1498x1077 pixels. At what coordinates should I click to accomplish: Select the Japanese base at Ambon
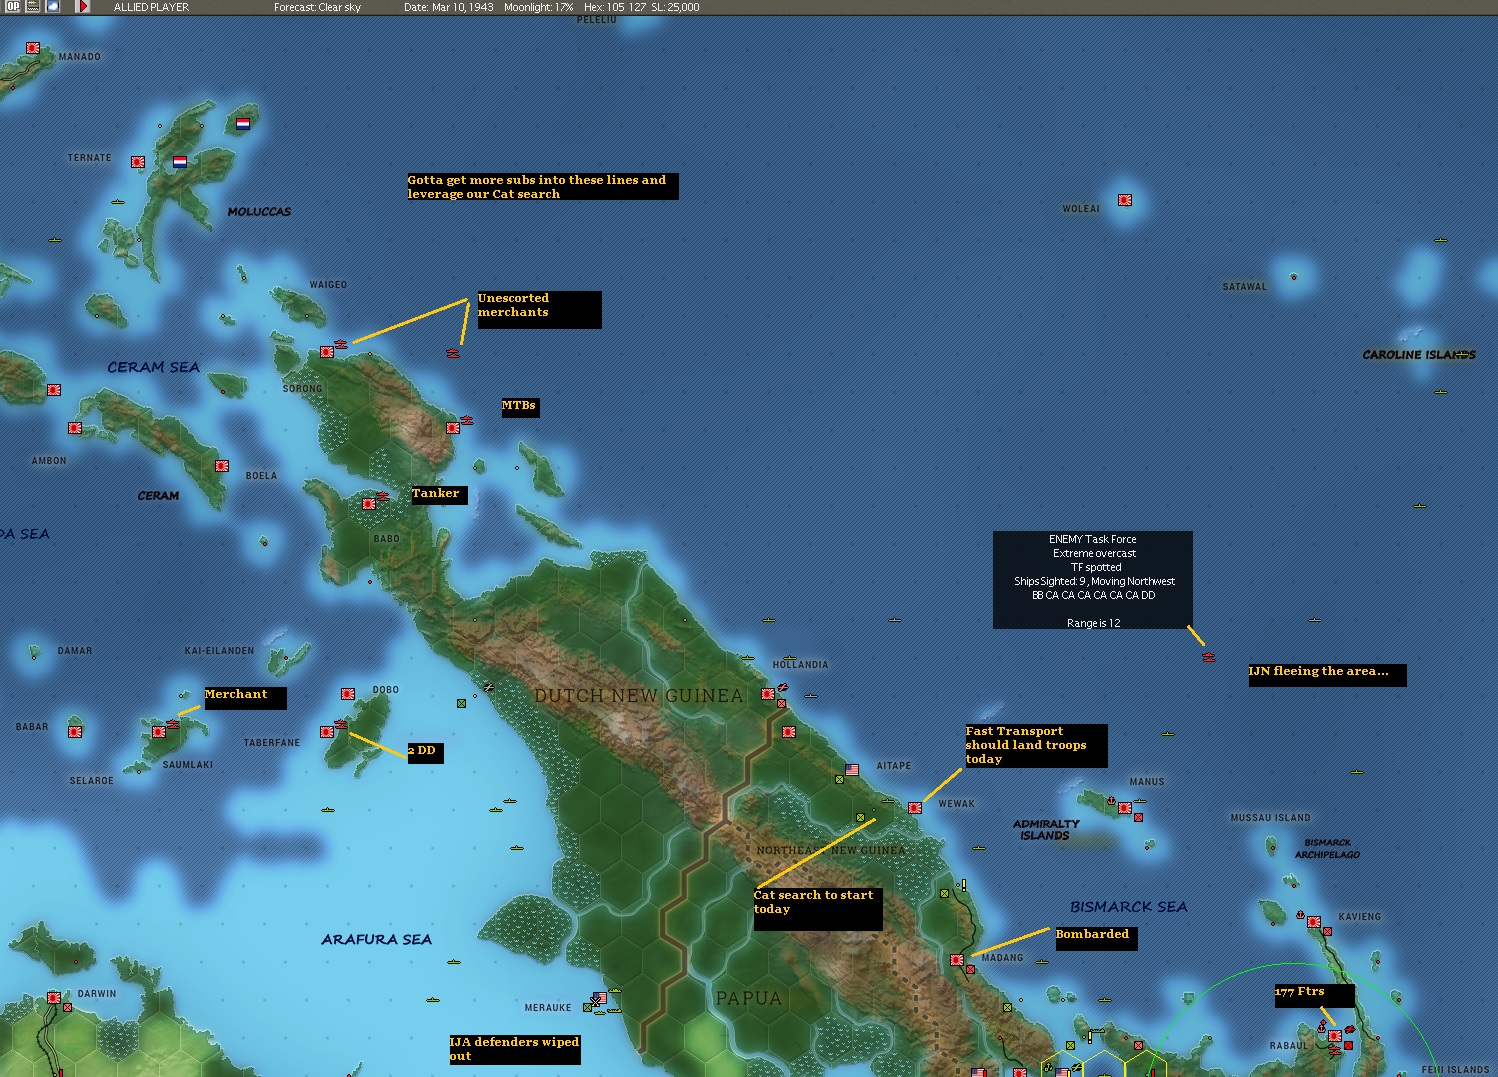75,428
